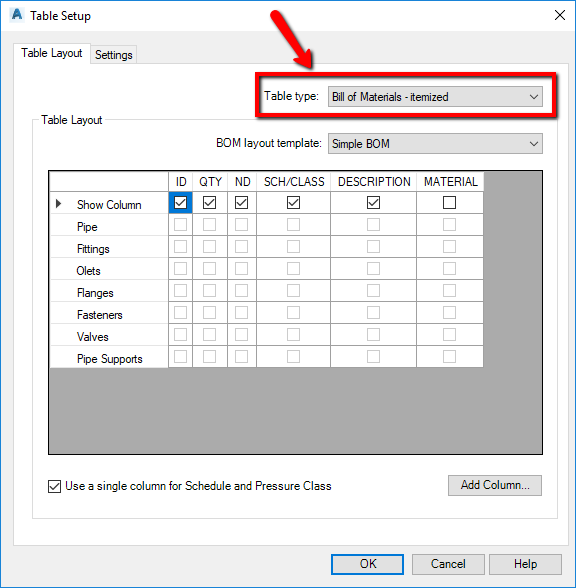Open Help for Table Setup
Screen dimensions: 576x588
point(525,564)
